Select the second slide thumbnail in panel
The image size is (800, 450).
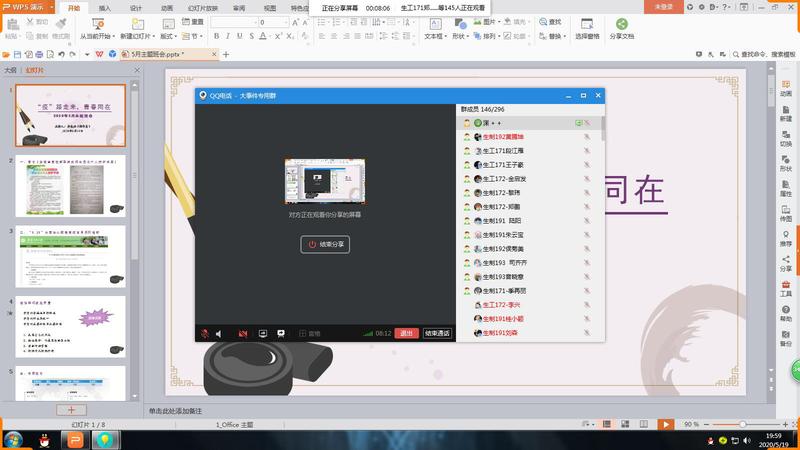70,185
